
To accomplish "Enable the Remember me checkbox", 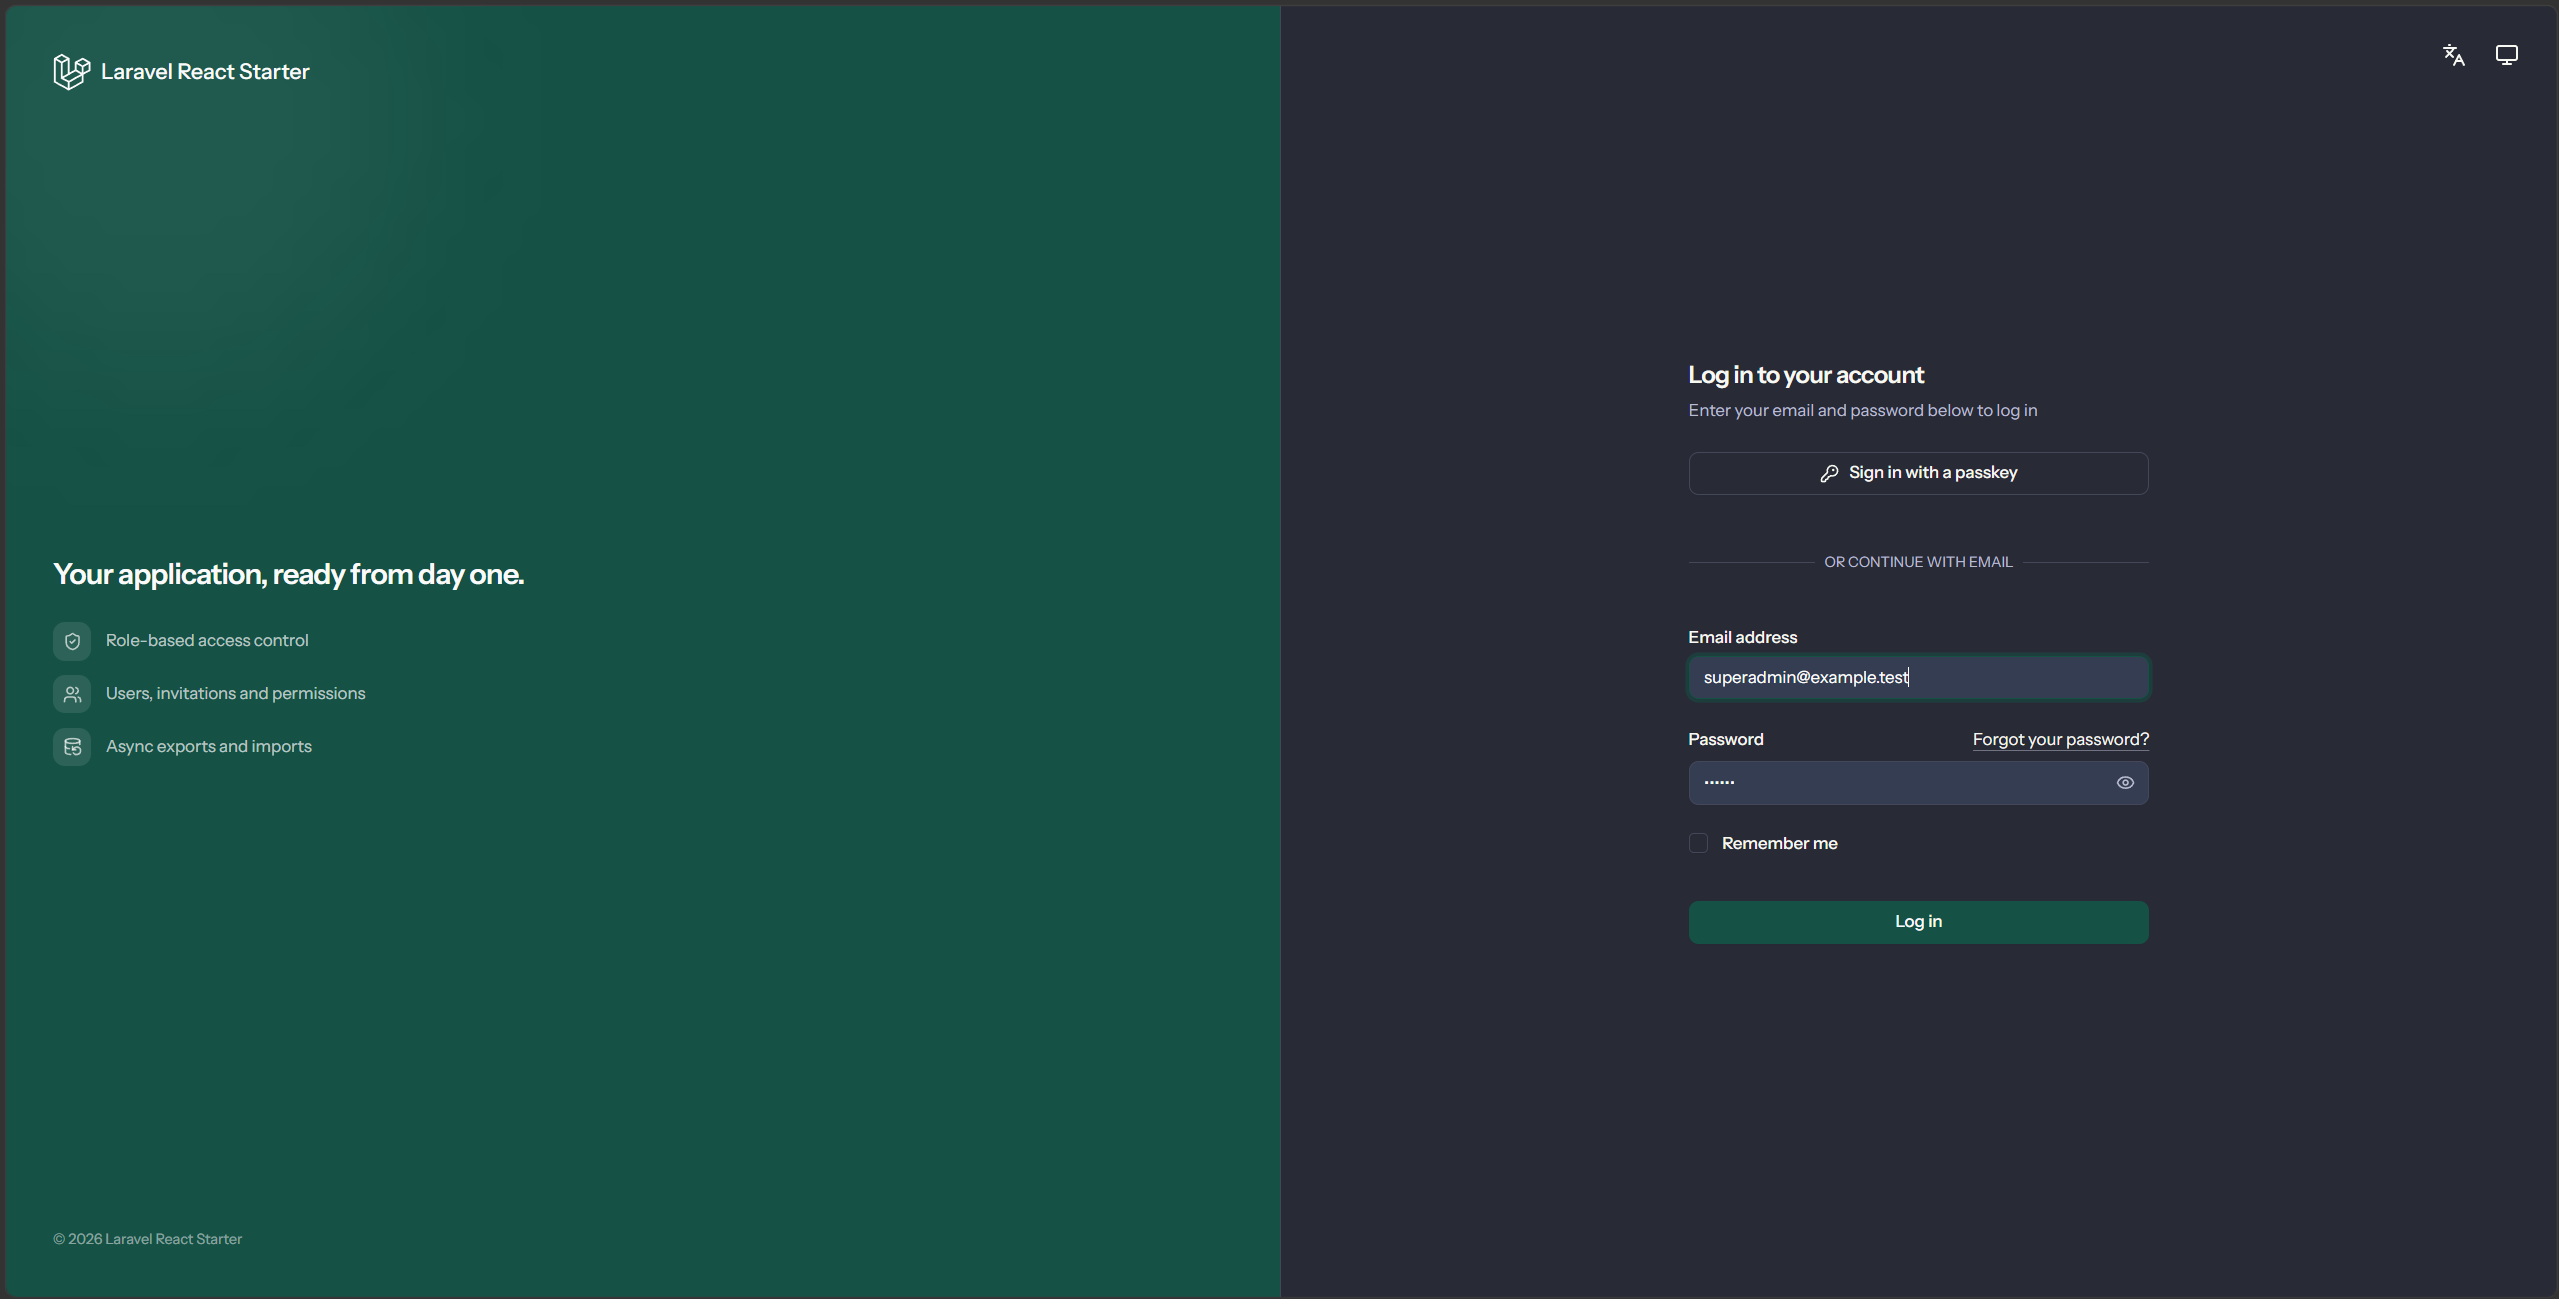I will tap(1698, 843).
